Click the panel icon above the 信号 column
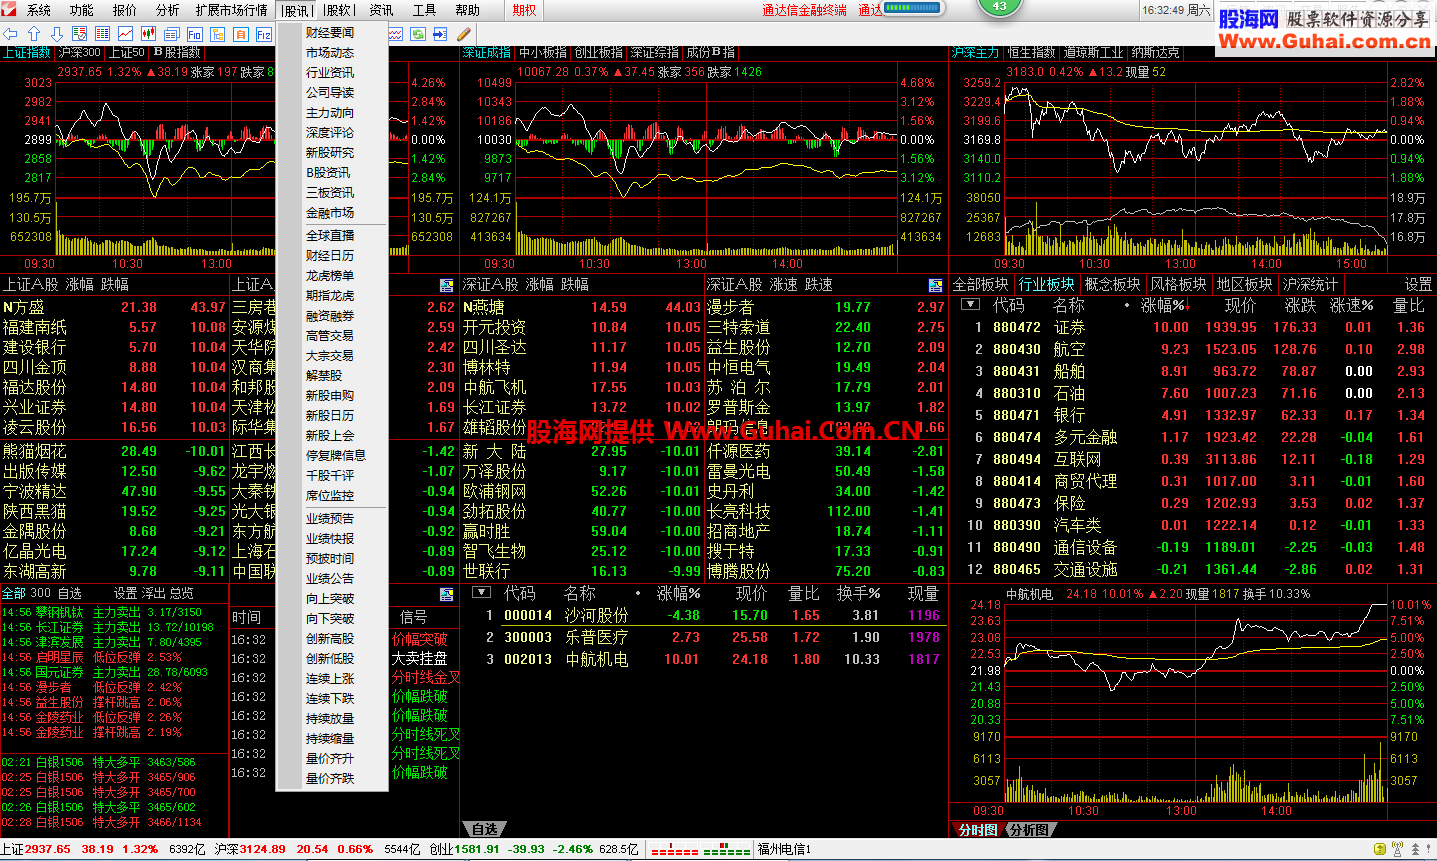 click(x=446, y=593)
